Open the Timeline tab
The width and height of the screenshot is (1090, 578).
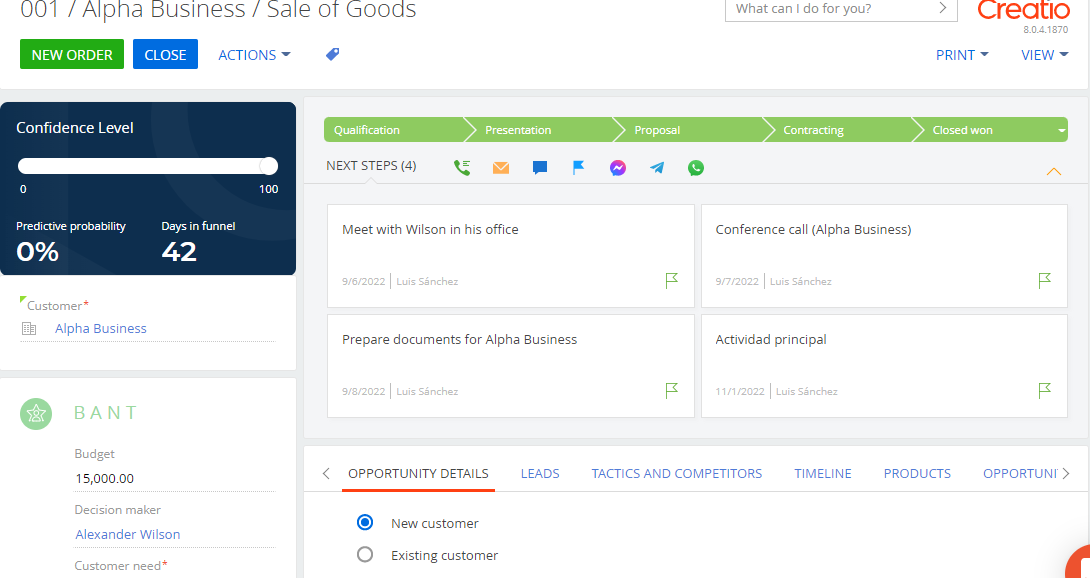tap(823, 473)
